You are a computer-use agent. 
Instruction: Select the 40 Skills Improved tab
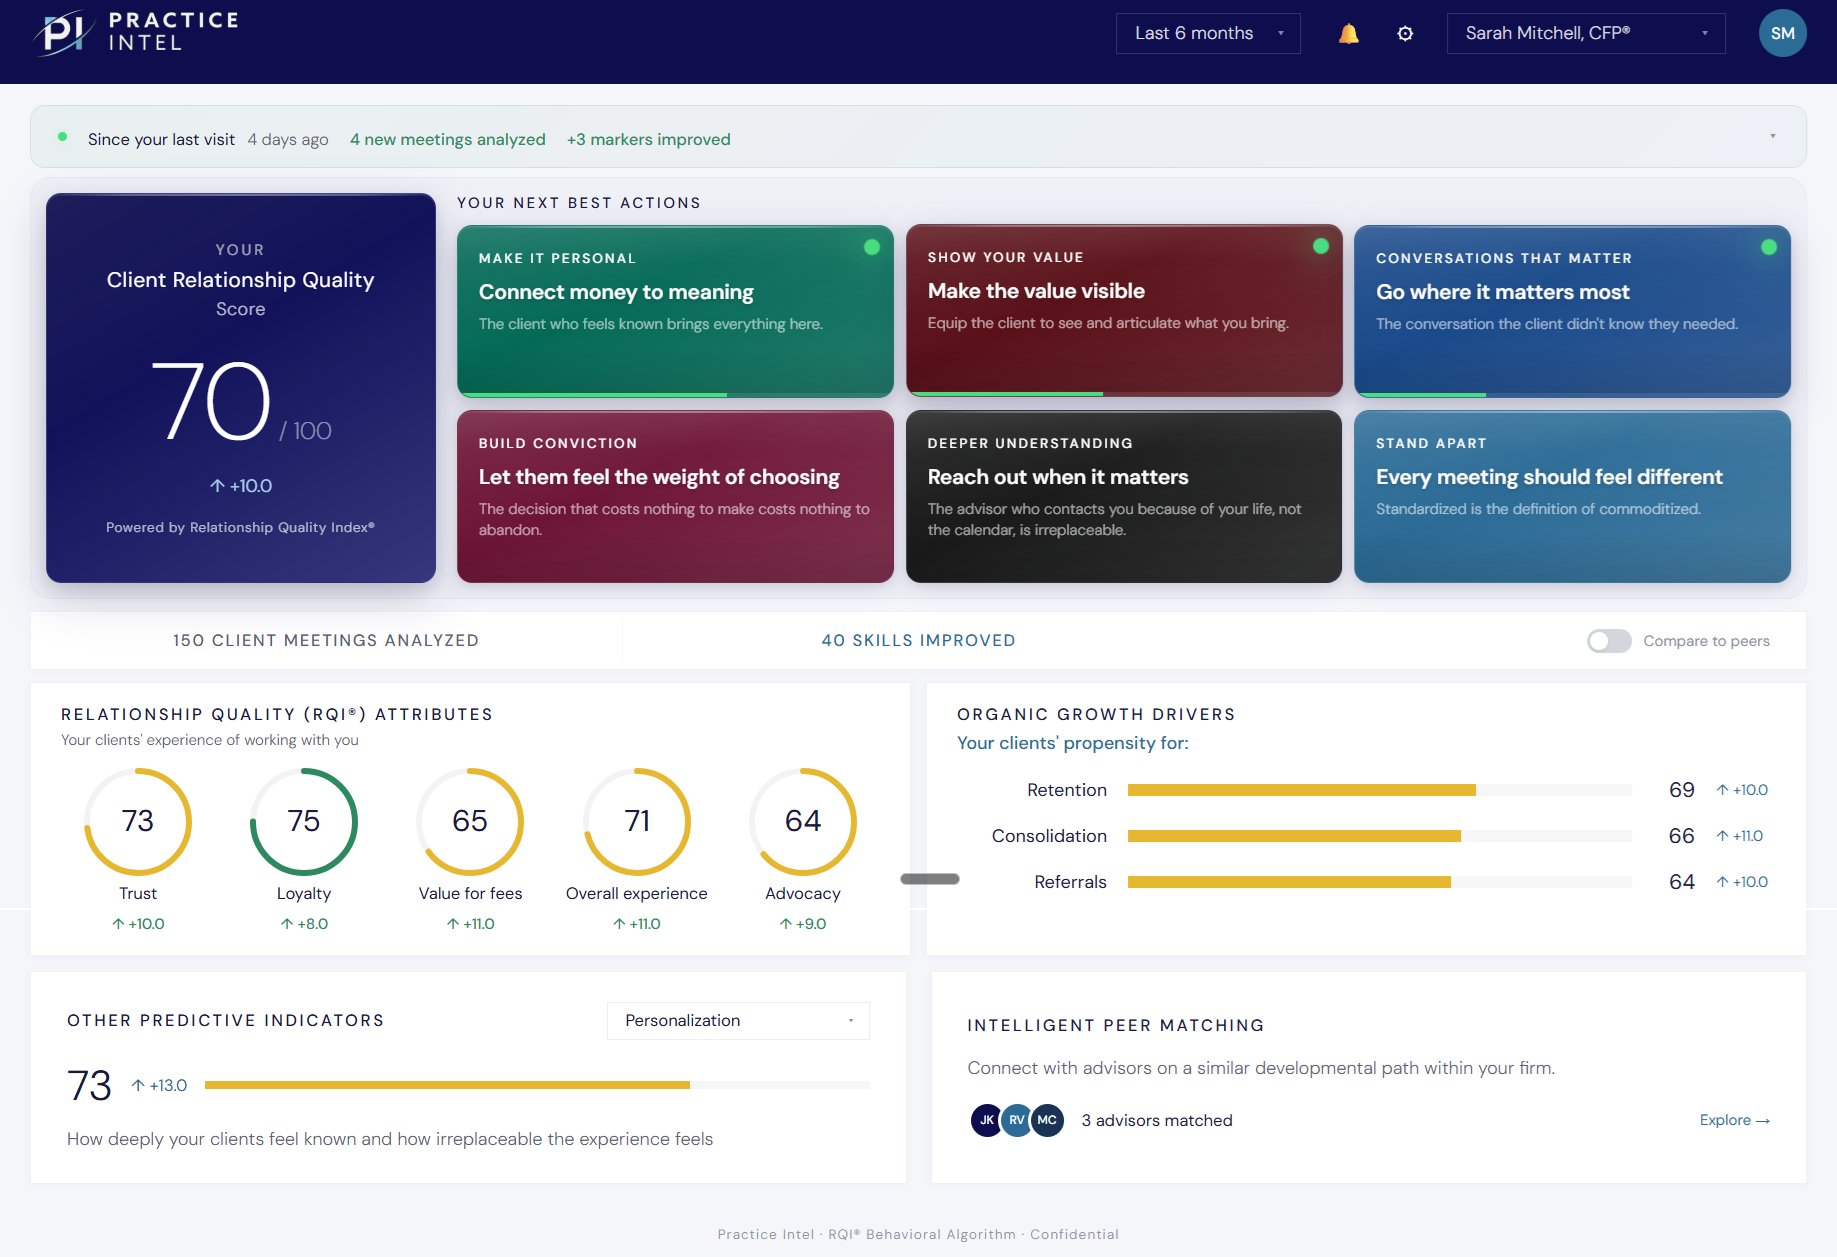point(917,640)
